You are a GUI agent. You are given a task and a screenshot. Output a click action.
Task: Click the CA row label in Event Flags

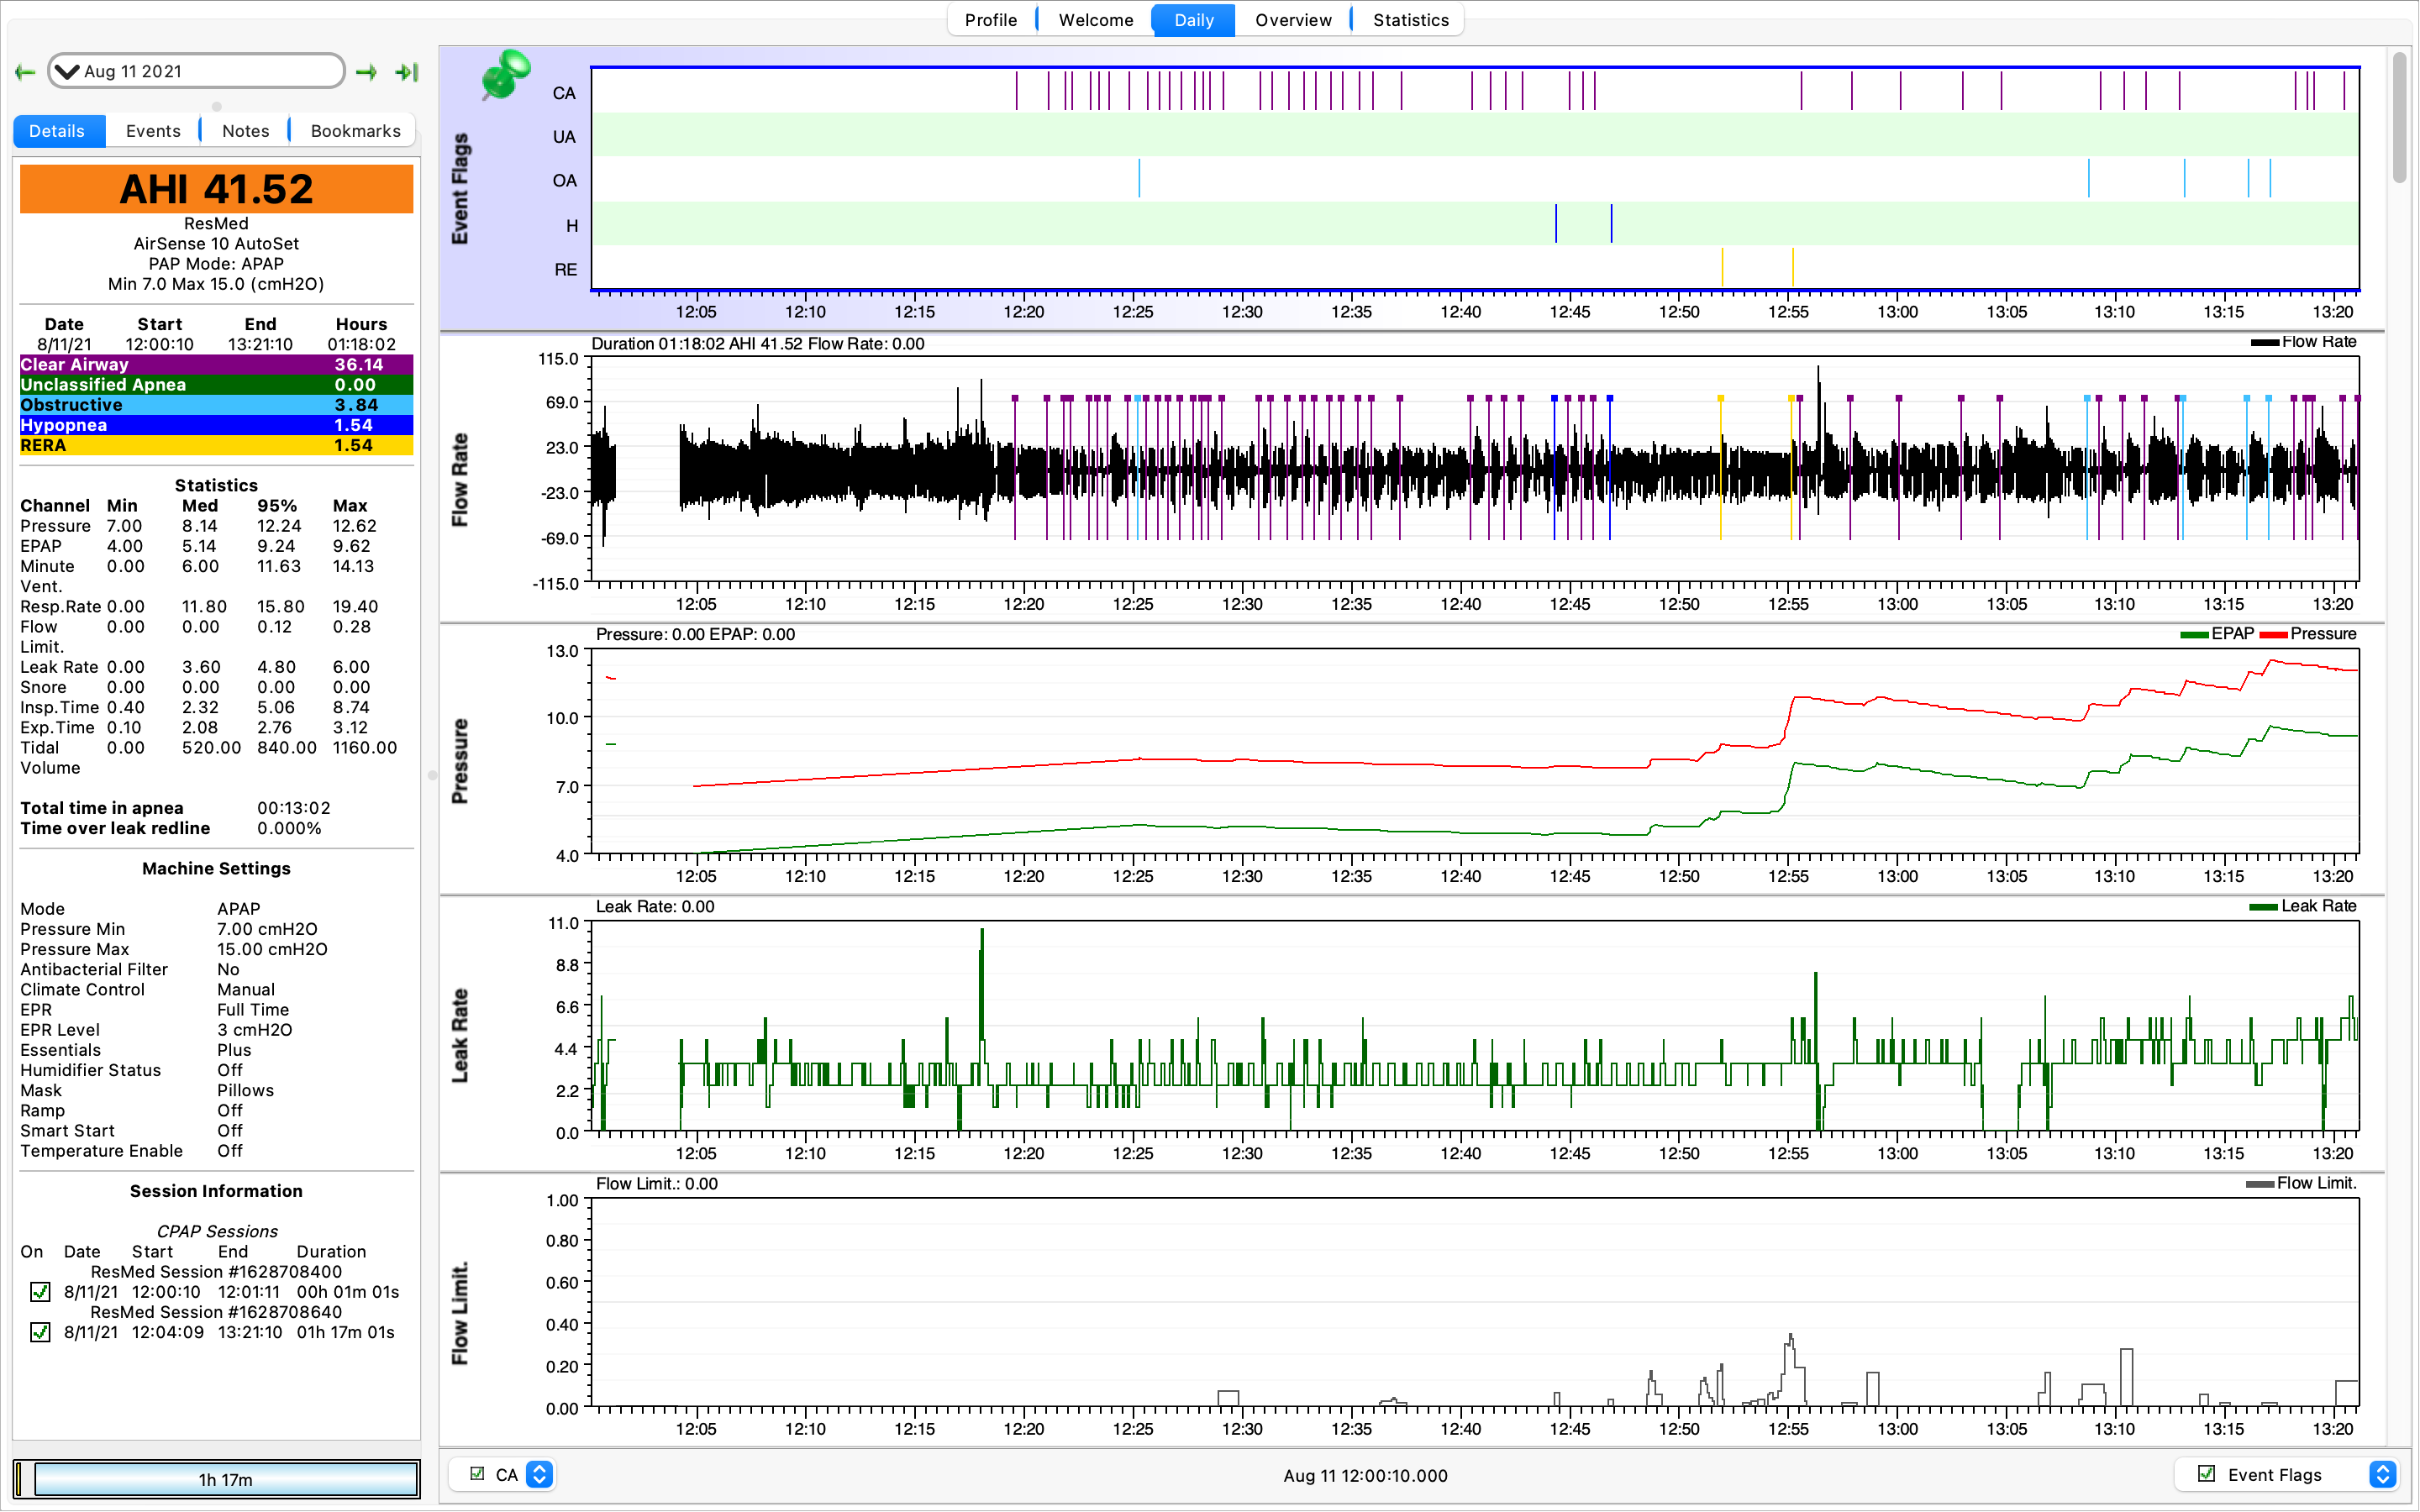[x=564, y=93]
